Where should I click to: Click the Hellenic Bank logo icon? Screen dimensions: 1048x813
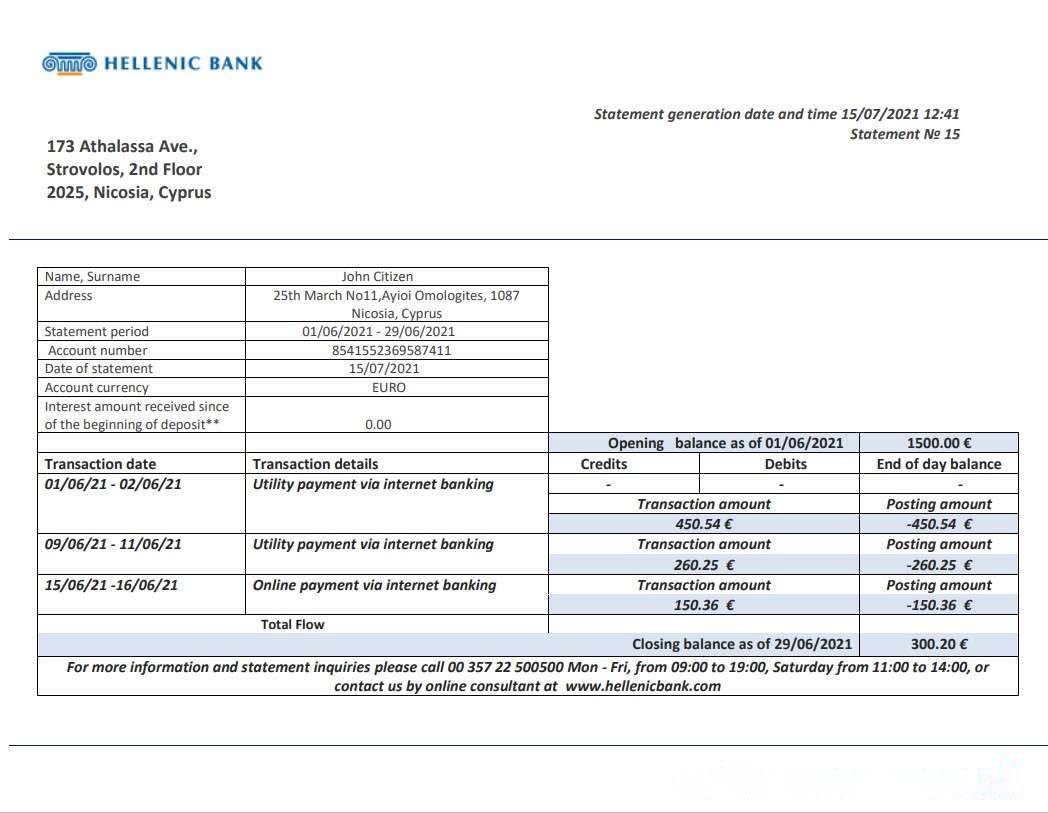click(69, 64)
